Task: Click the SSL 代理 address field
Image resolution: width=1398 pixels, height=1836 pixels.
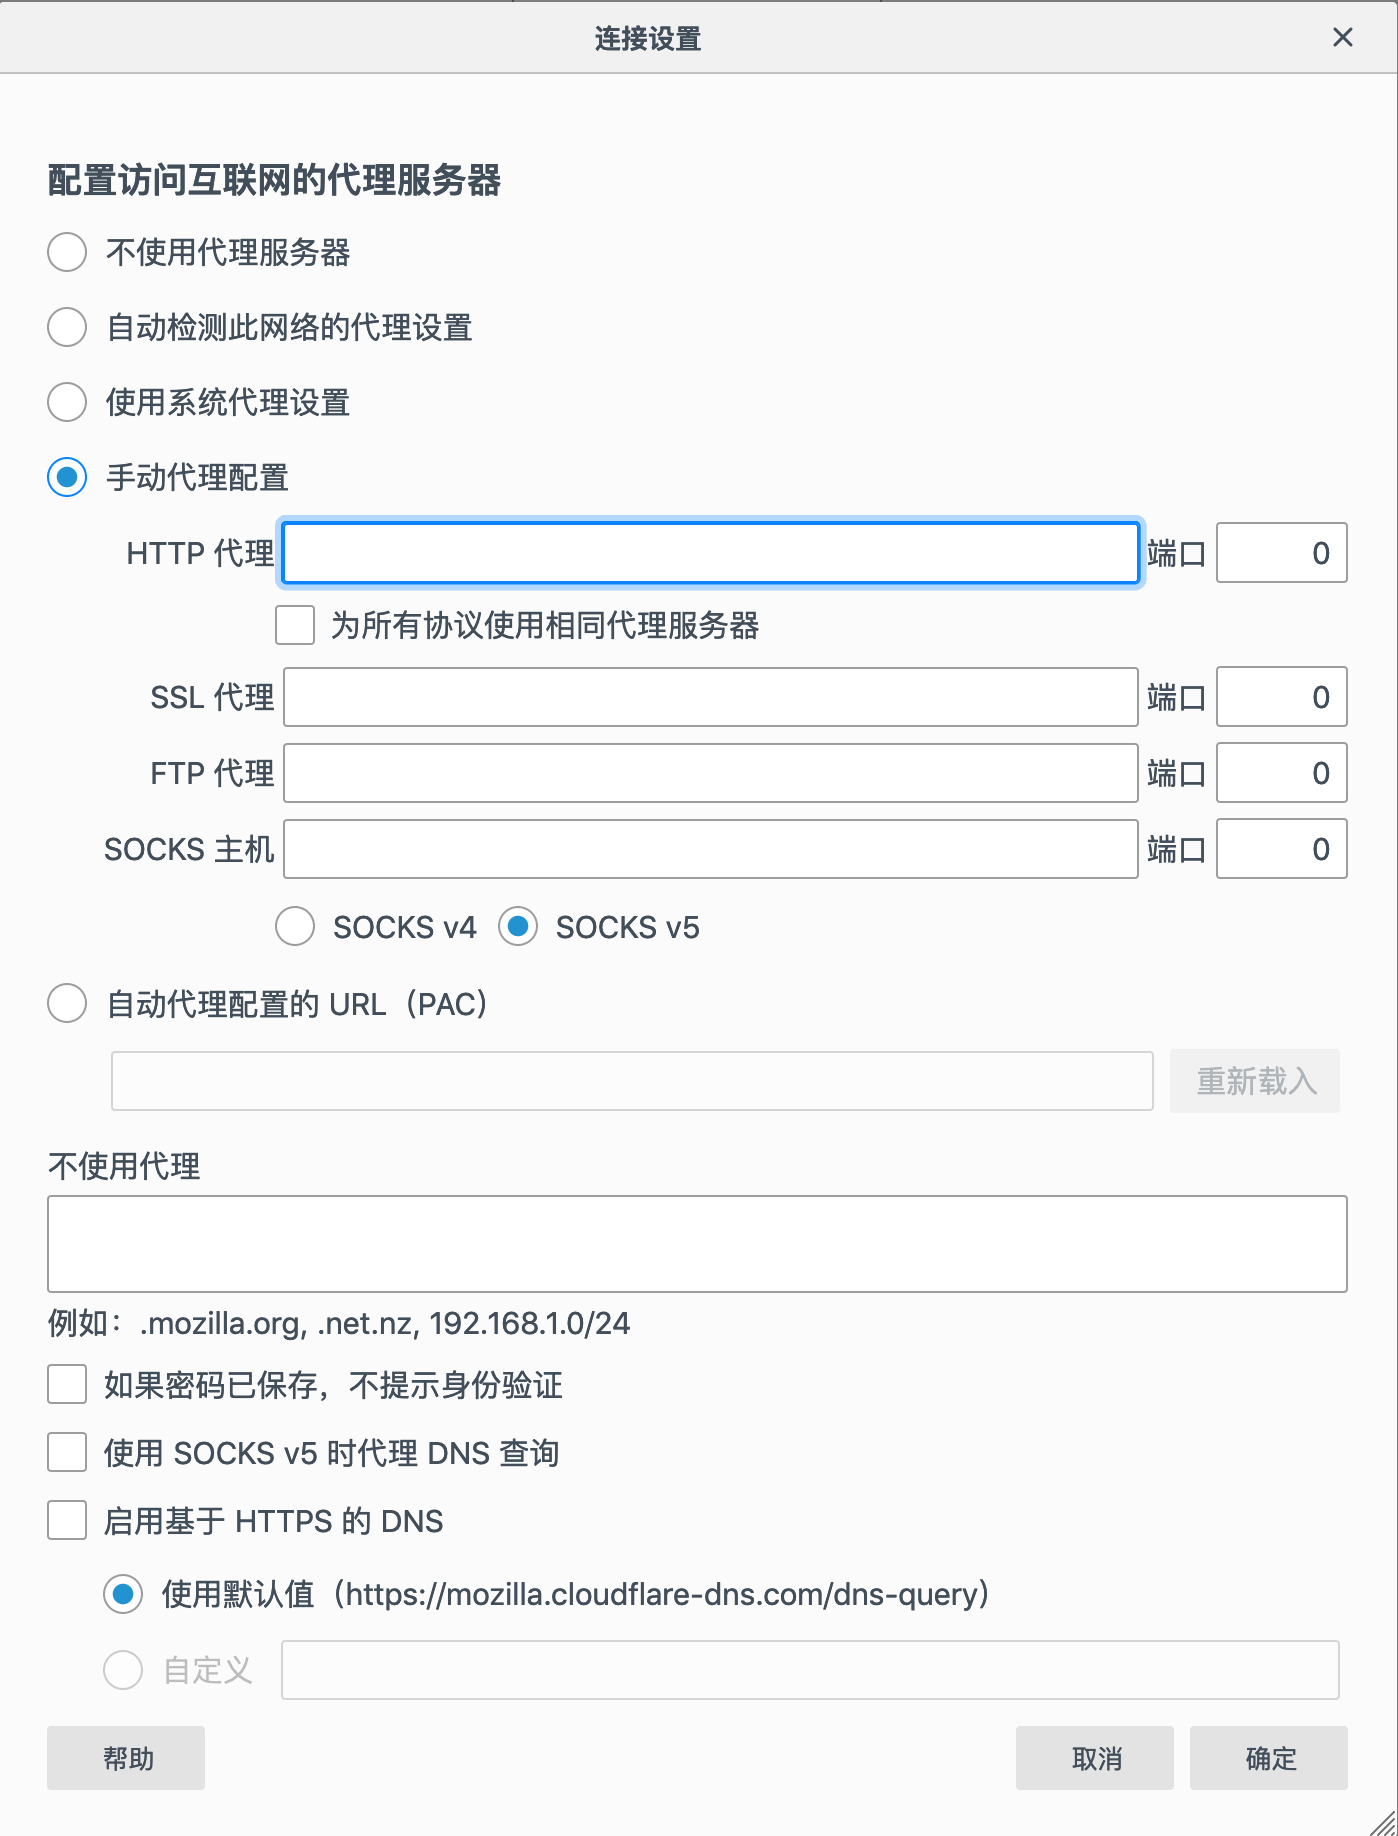Action: tap(710, 697)
